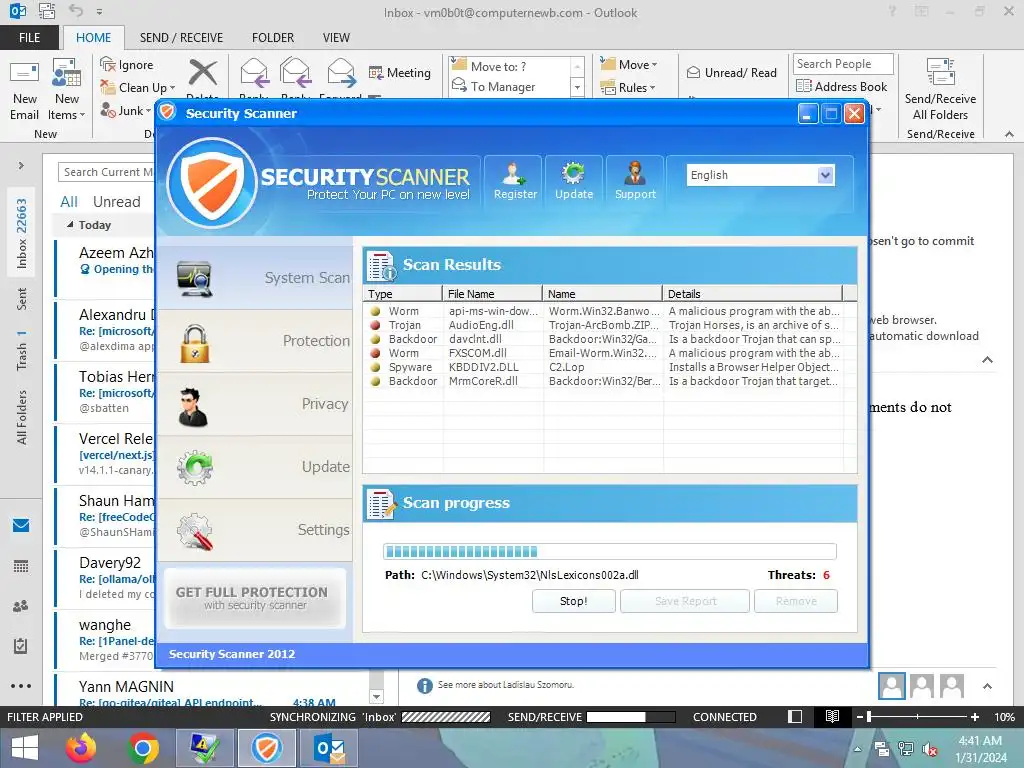Click the muted volume tray icon

click(x=929, y=749)
